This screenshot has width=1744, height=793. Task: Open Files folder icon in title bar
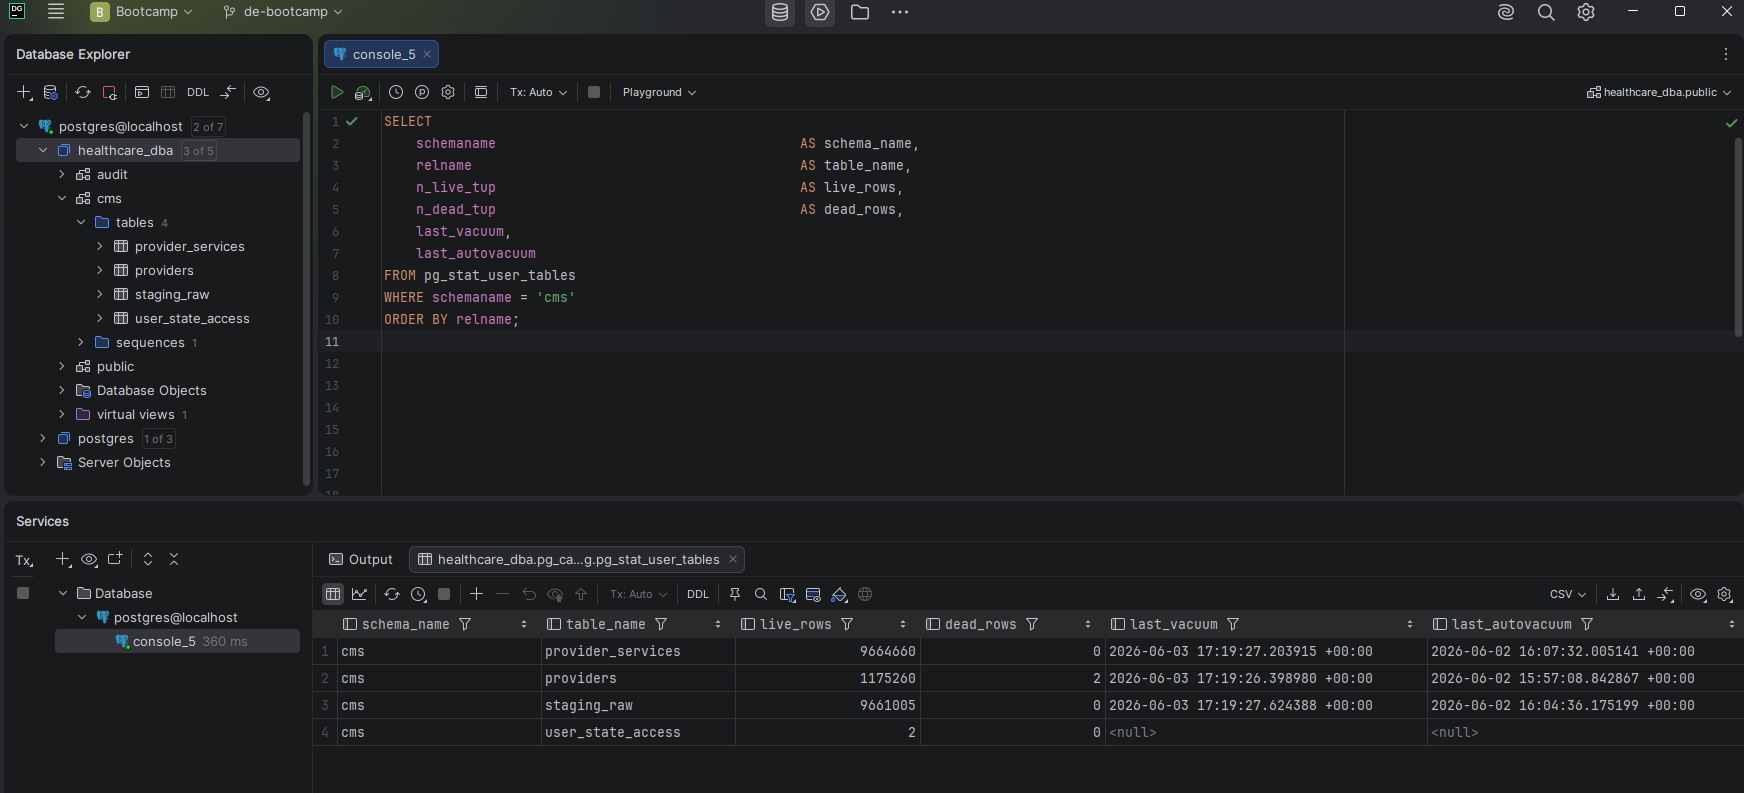tap(860, 12)
